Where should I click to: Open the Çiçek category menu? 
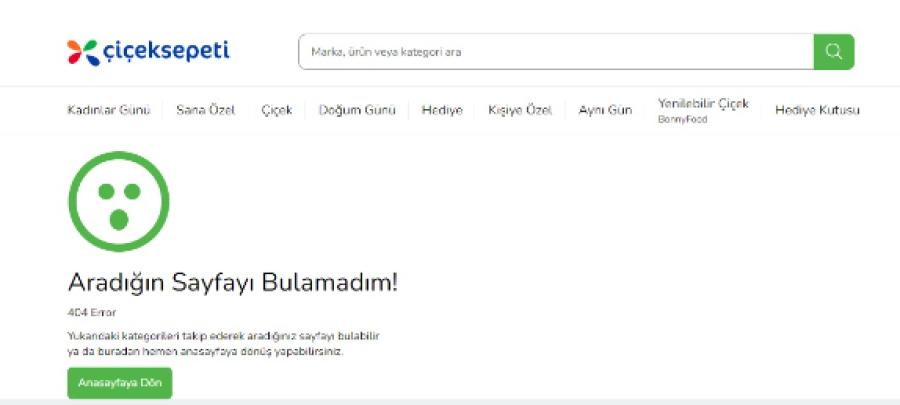[x=277, y=110]
